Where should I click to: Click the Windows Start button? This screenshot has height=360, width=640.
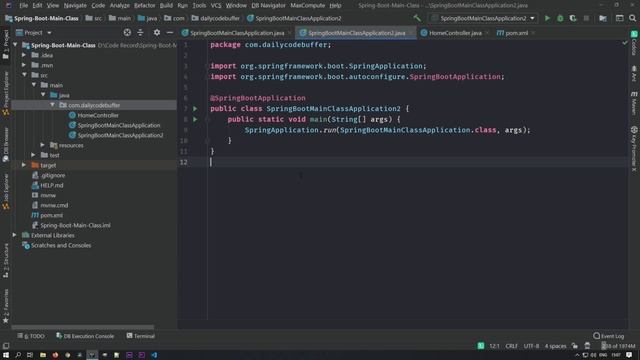coord(6,355)
